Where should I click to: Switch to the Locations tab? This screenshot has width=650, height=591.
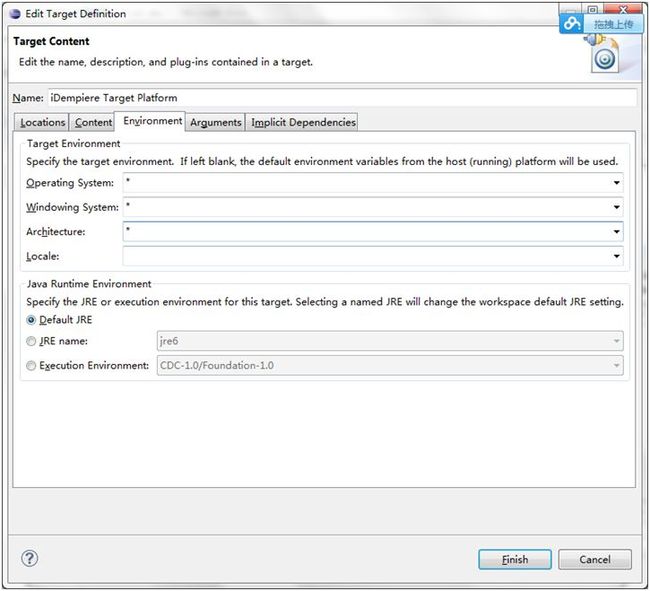41,122
